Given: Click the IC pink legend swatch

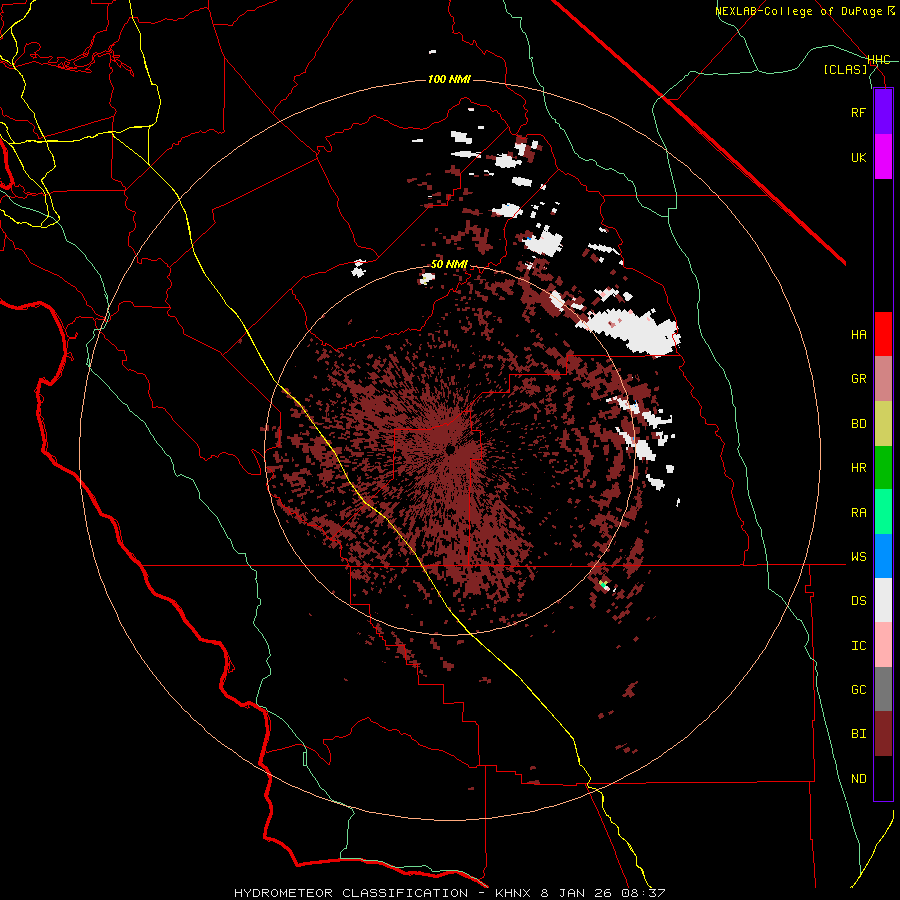Looking at the screenshot, I should coord(883,645).
